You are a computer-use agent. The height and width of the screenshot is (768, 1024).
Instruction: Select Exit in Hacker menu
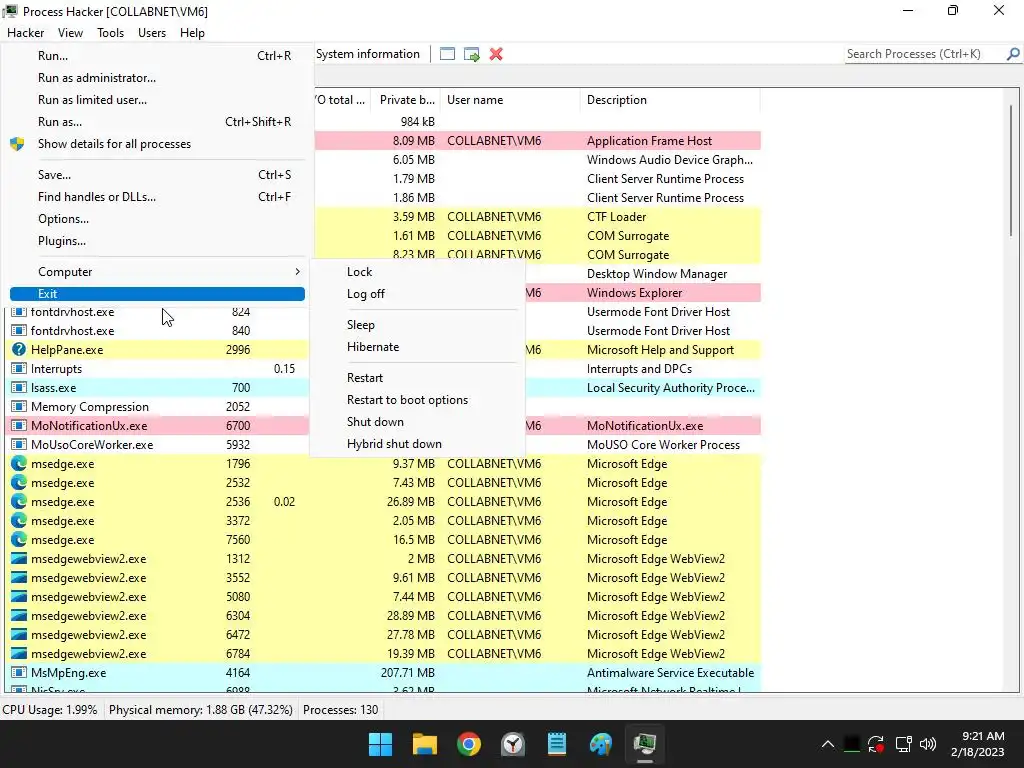(157, 294)
